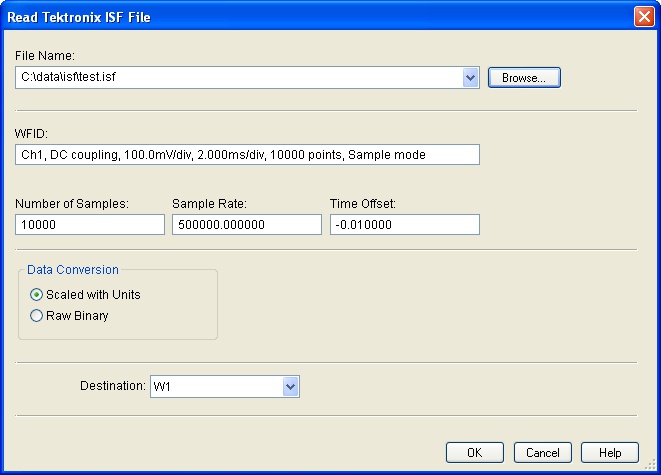Open the Help button
Screen dimensions: 661x475
pyautogui.click(x=610, y=453)
